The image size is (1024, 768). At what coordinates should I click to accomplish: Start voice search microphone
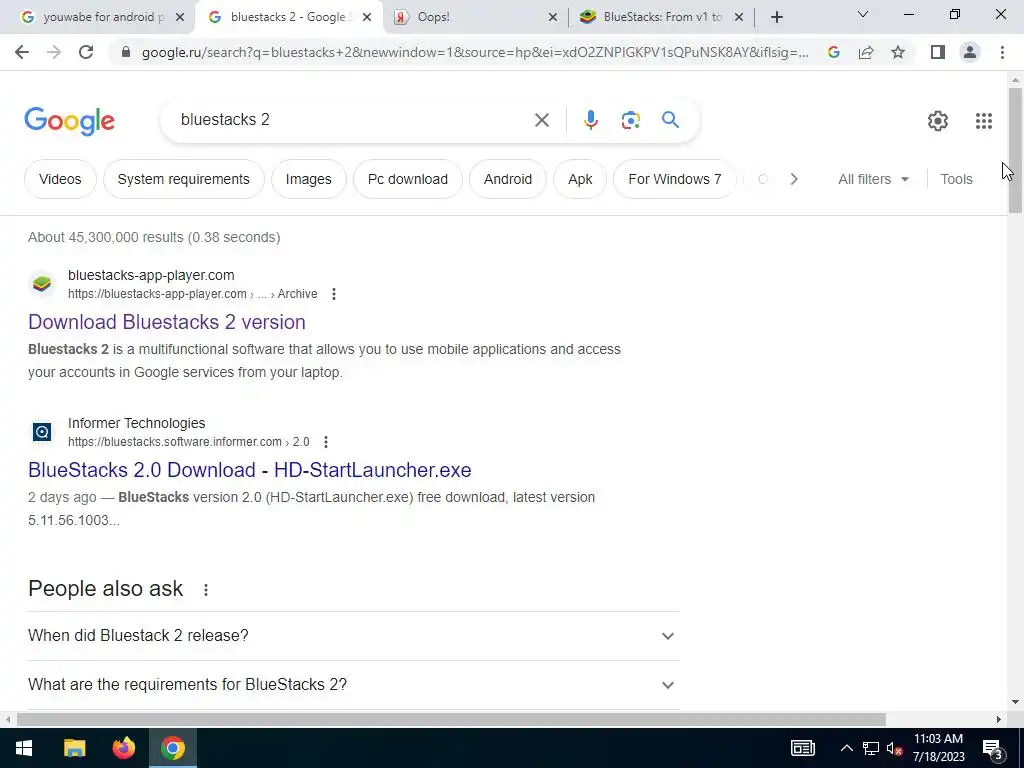tap(590, 120)
